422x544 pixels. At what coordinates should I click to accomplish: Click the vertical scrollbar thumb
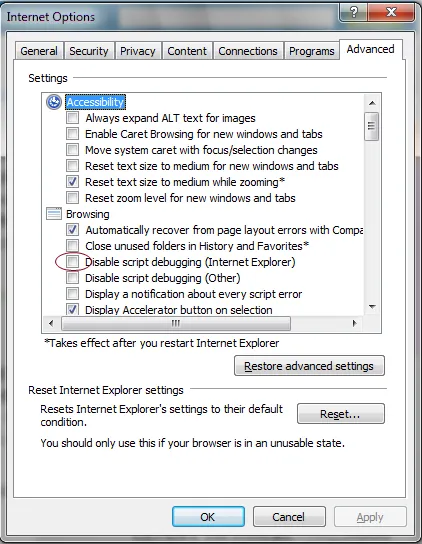coord(372,126)
